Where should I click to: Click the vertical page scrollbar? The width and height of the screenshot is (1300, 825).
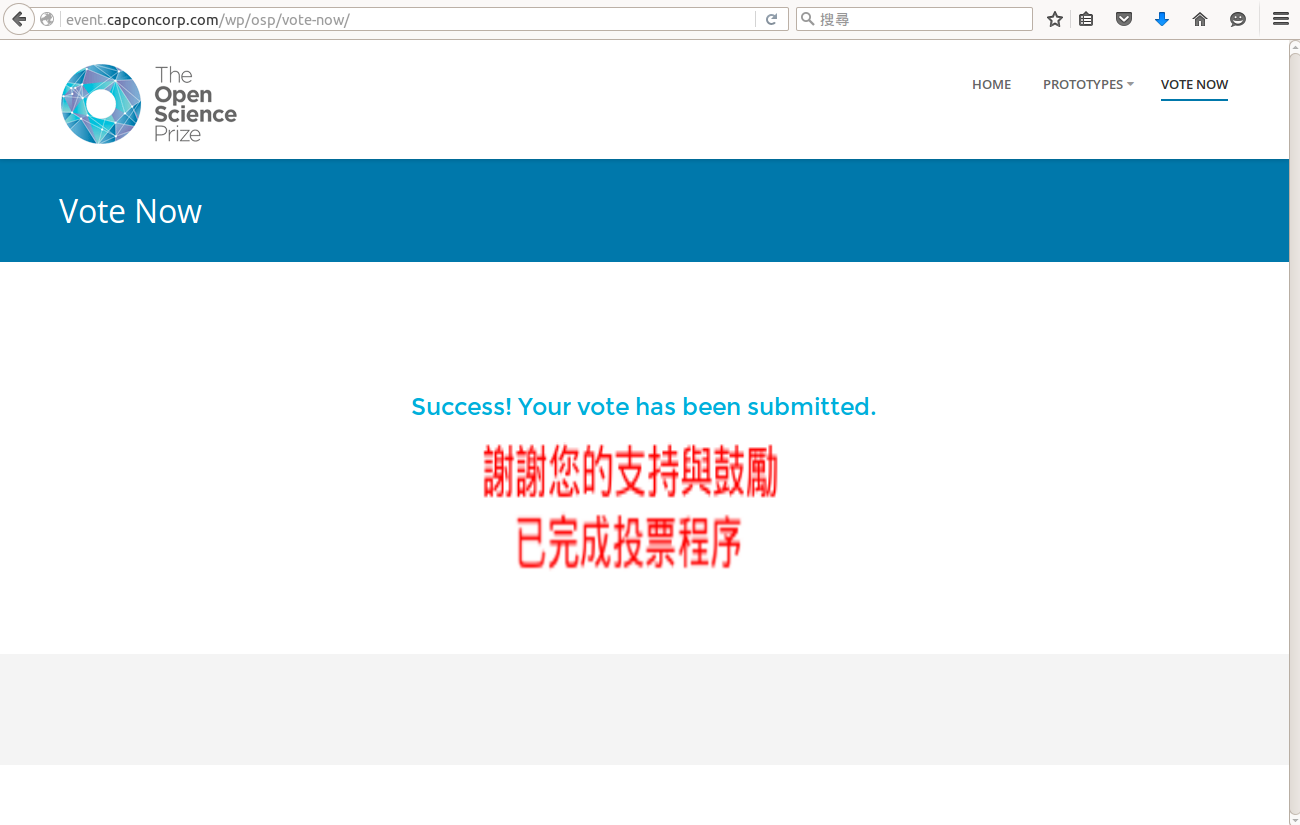[1294, 400]
